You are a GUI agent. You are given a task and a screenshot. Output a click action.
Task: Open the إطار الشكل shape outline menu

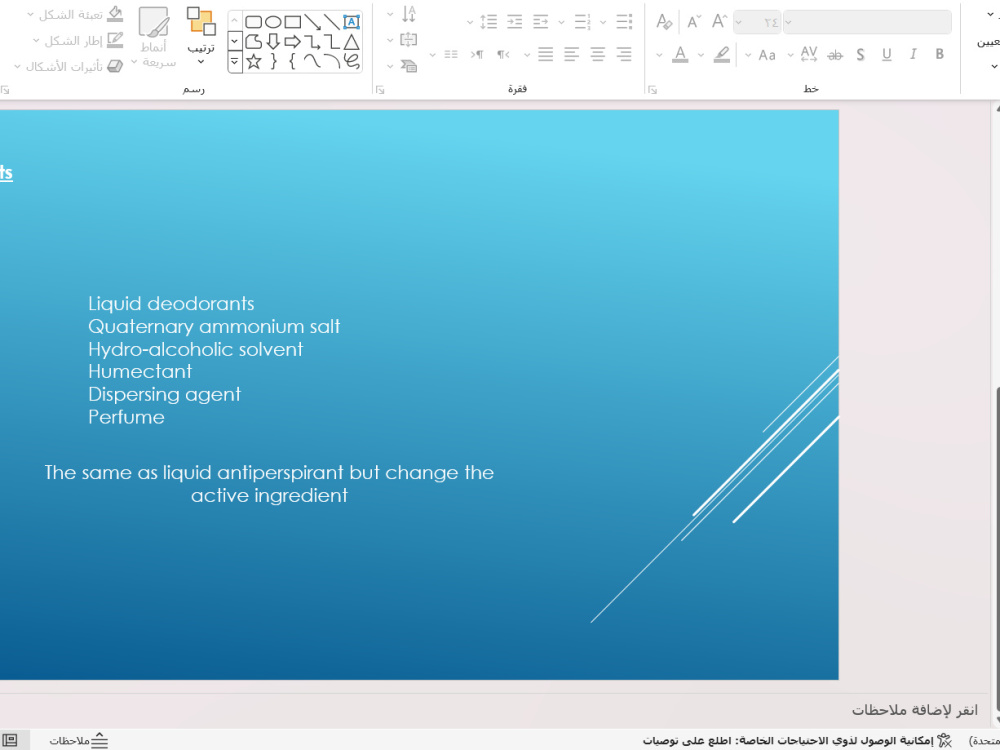[x=78, y=40]
